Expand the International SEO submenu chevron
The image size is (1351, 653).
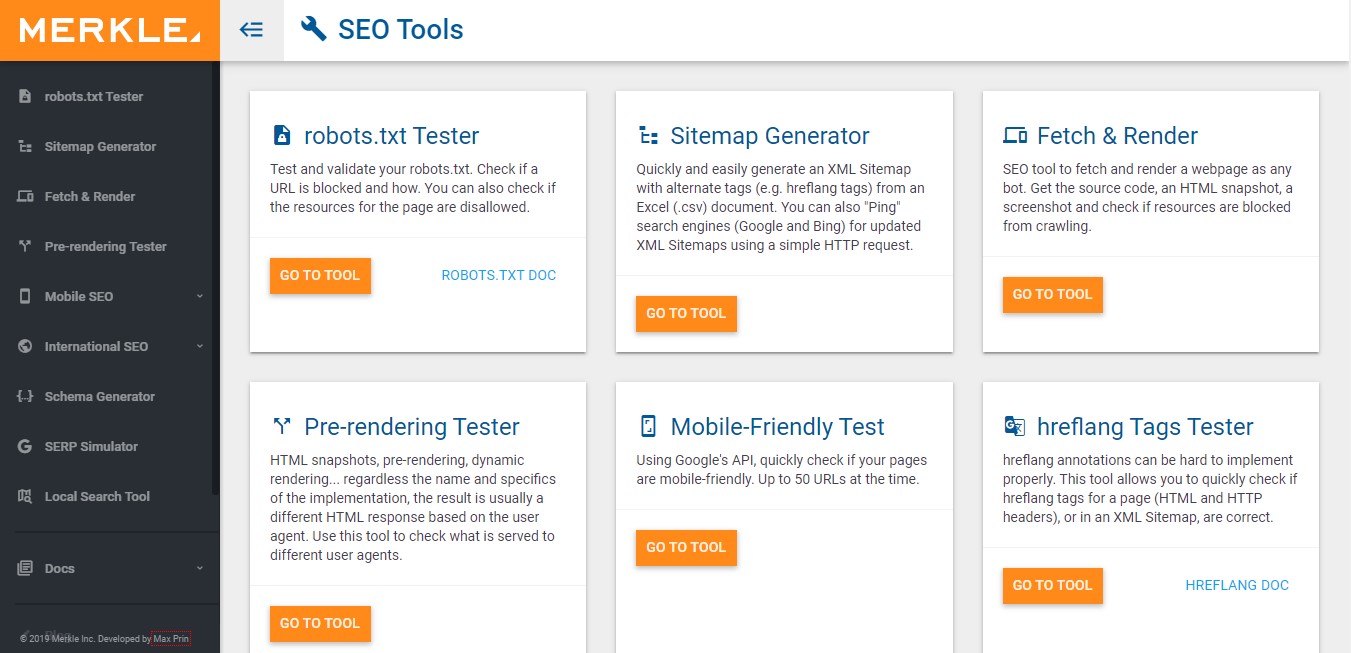click(199, 346)
